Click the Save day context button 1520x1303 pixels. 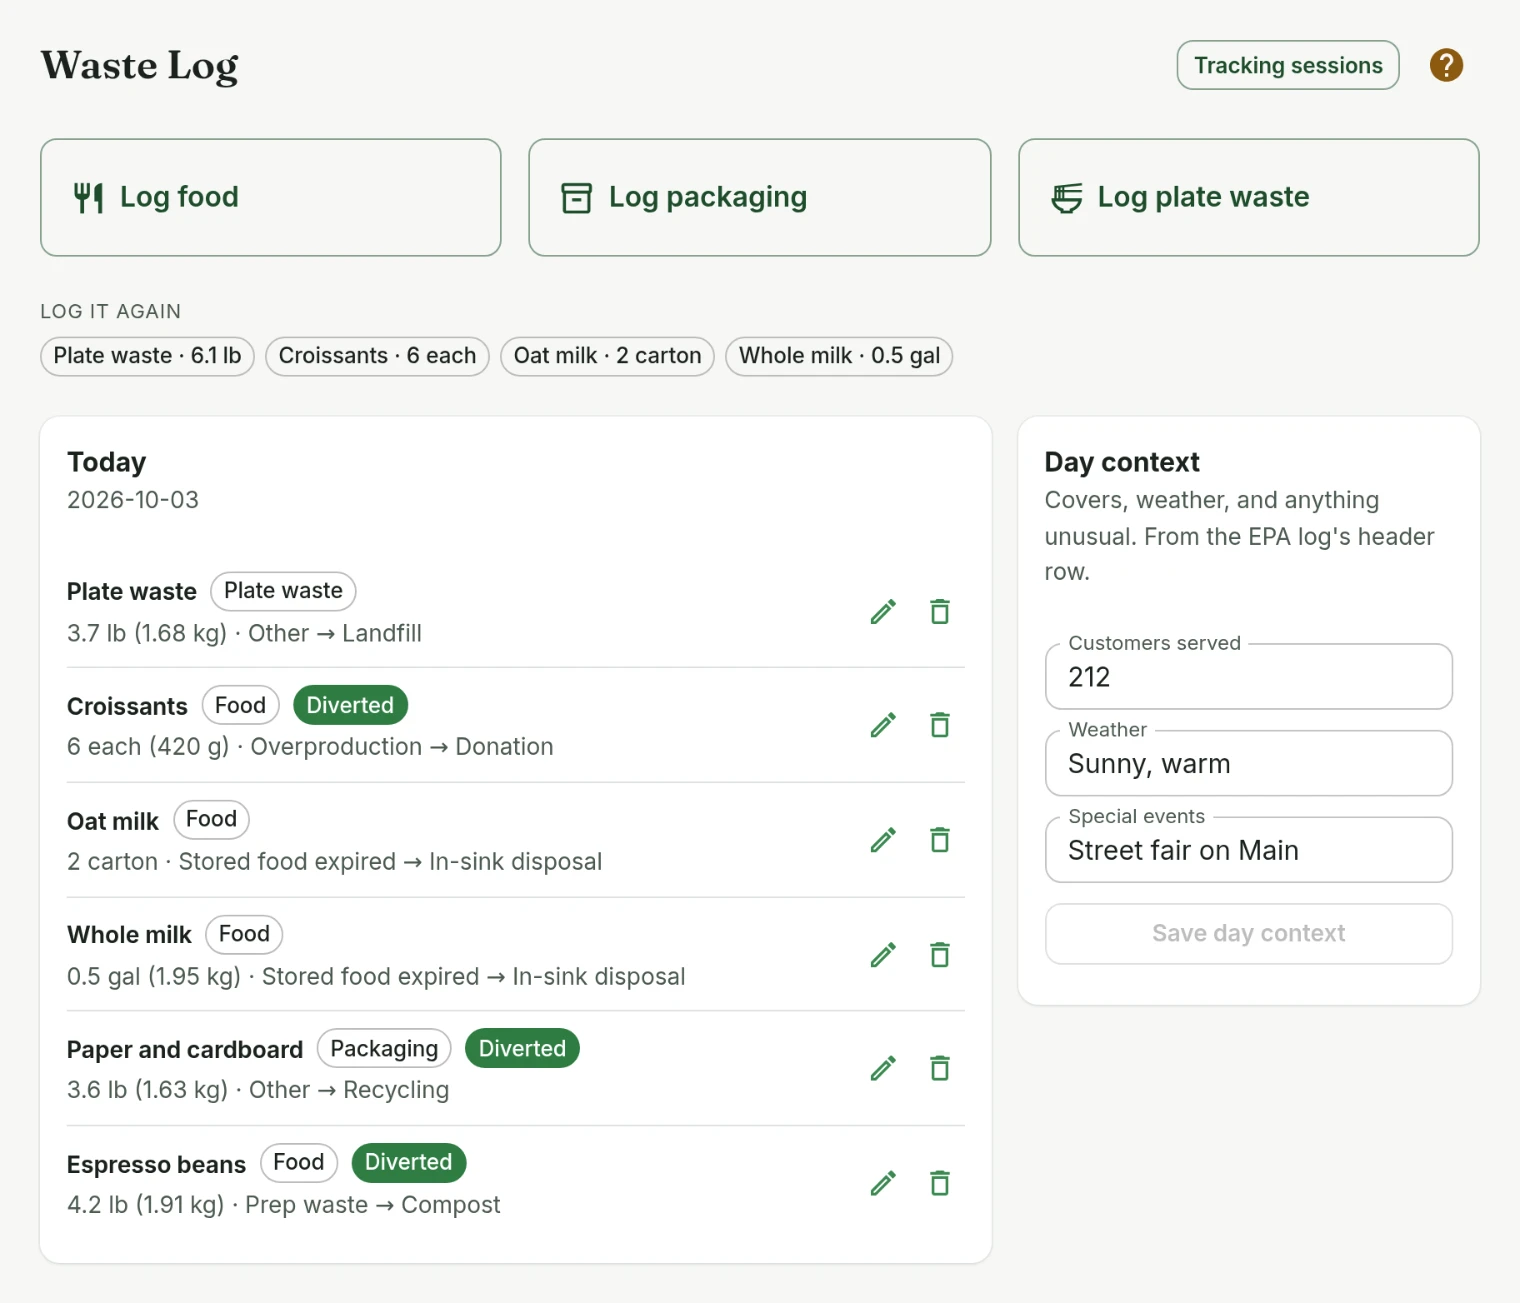click(x=1249, y=934)
